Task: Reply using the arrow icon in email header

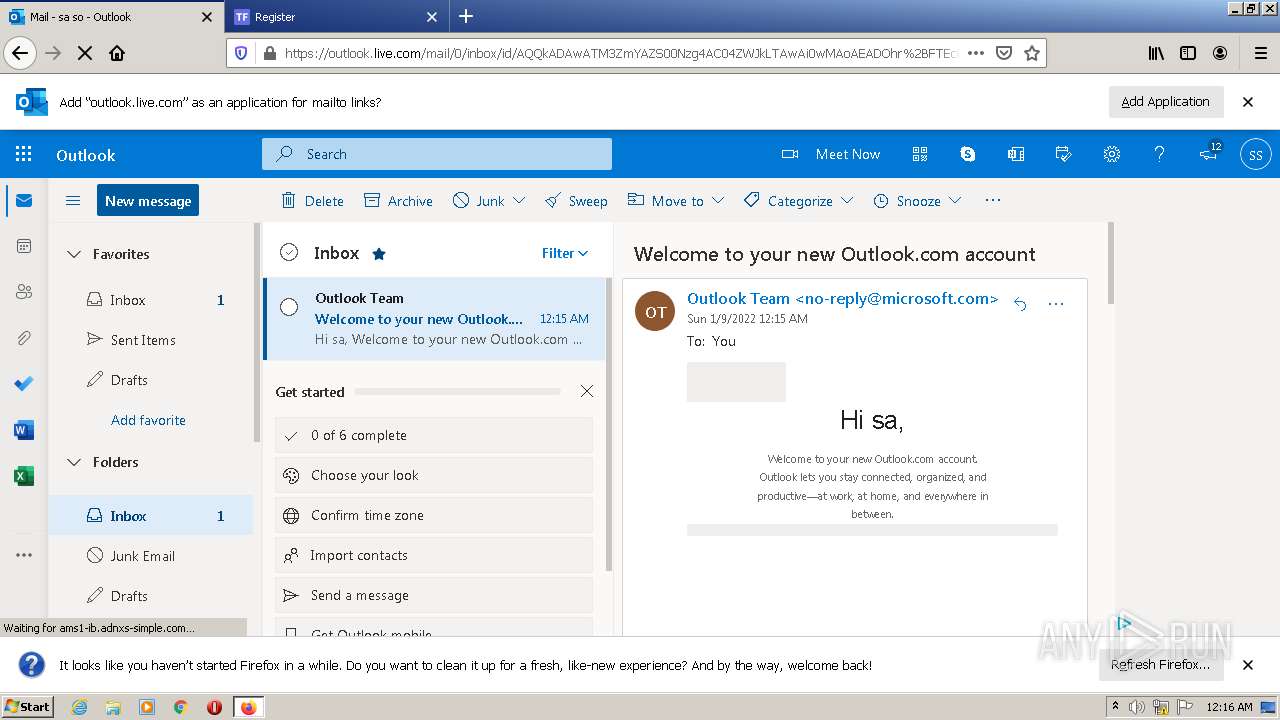Action: [x=1020, y=304]
